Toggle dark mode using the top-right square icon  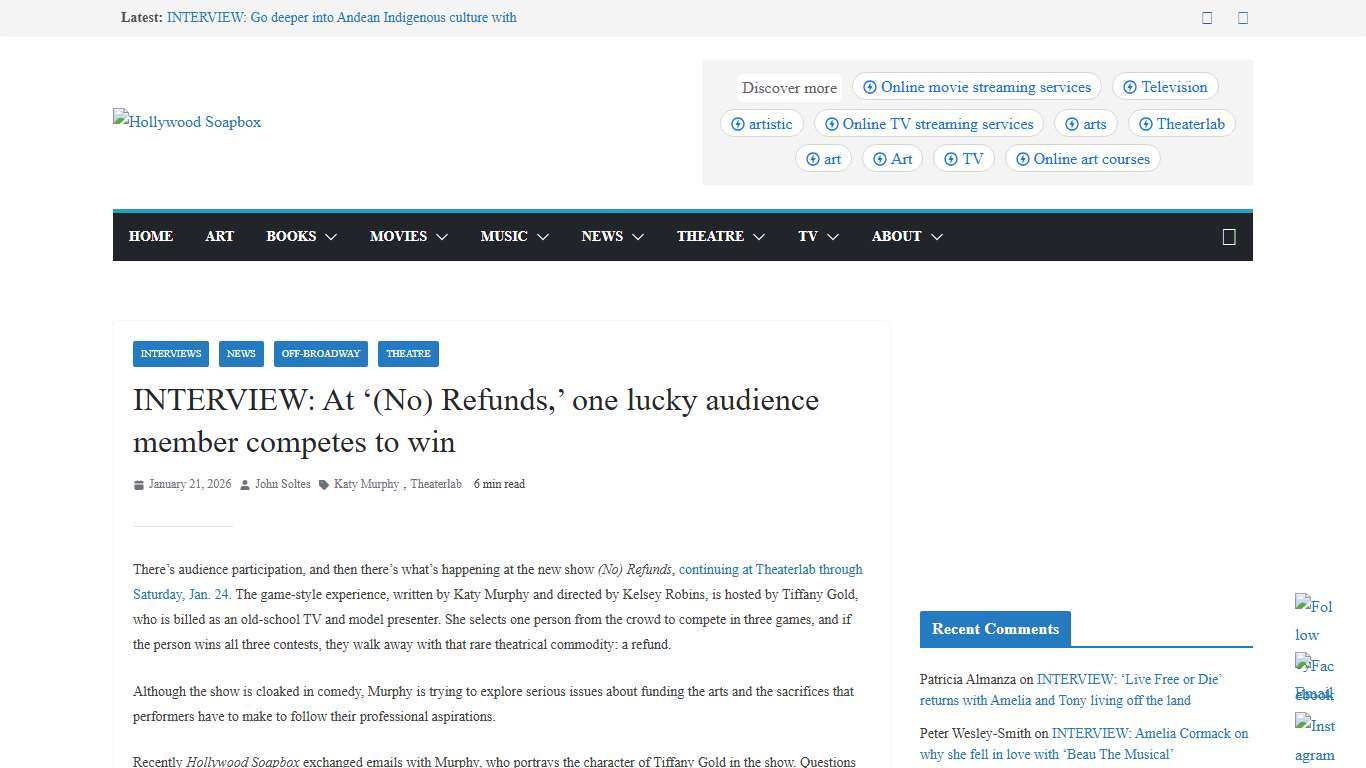pos(1243,17)
